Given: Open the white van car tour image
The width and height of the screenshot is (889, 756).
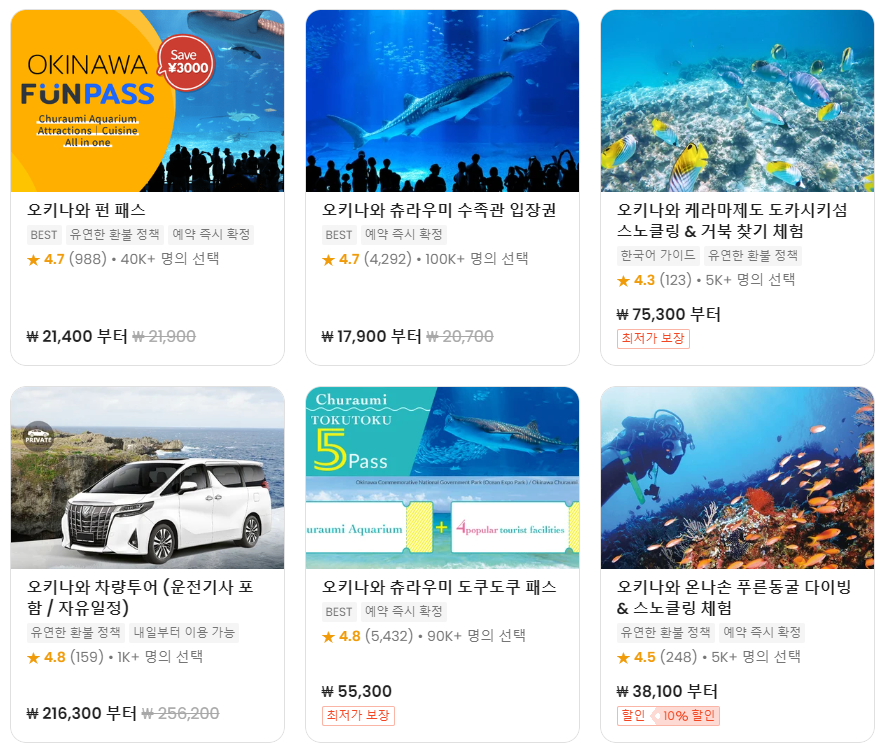Looking at the screenshot, I should 147,478.
